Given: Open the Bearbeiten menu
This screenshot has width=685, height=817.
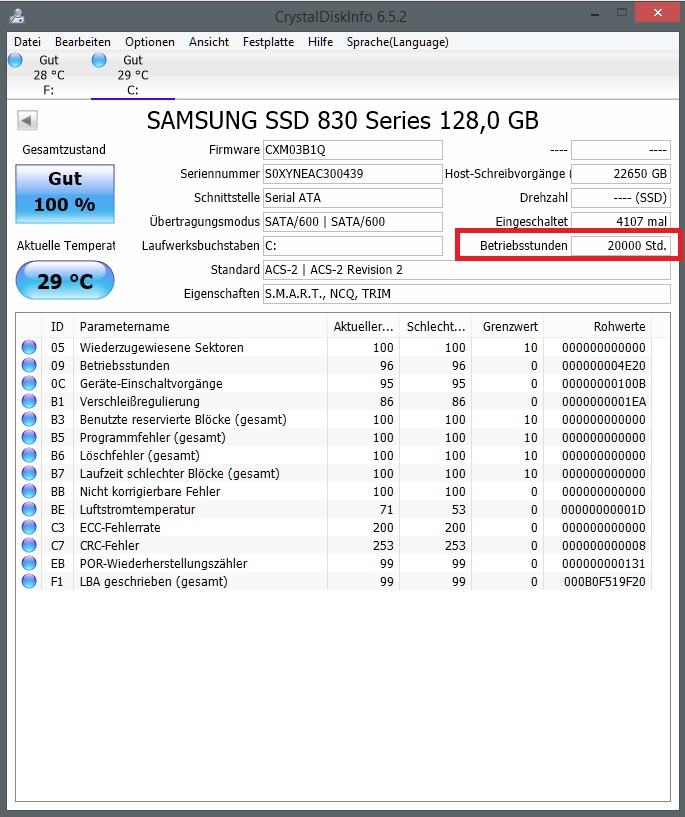Looking at the screenshot, I should tap(83, 42).
